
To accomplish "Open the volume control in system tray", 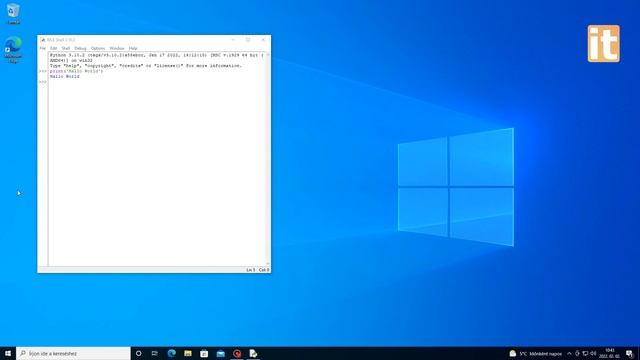I will 593,353.
